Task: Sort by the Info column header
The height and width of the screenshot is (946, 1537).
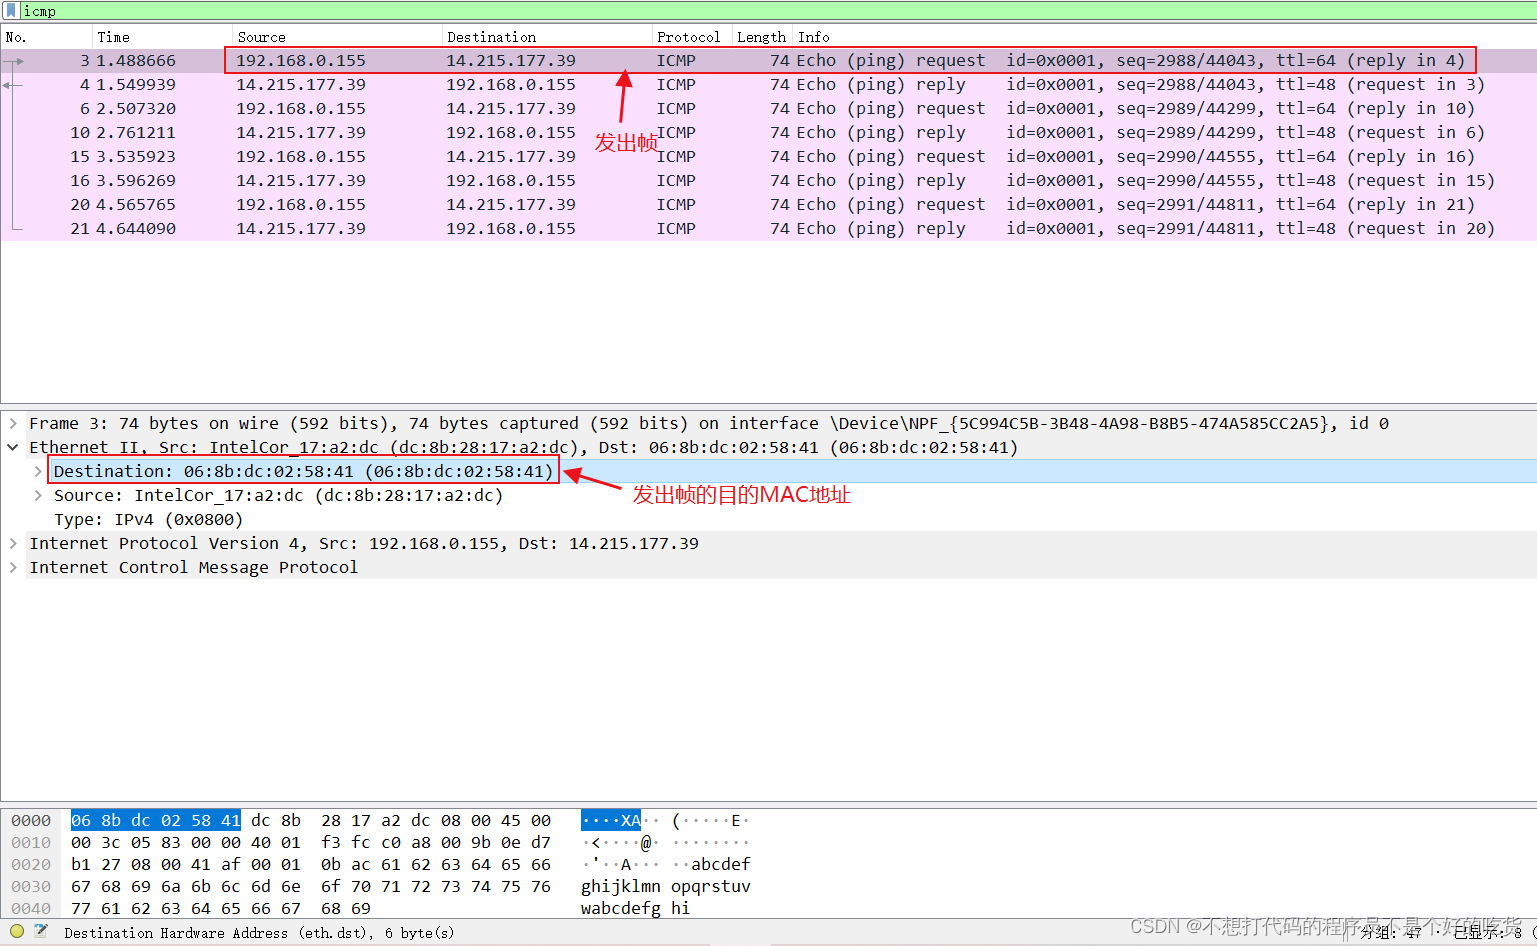Action: pos(1165,37)
